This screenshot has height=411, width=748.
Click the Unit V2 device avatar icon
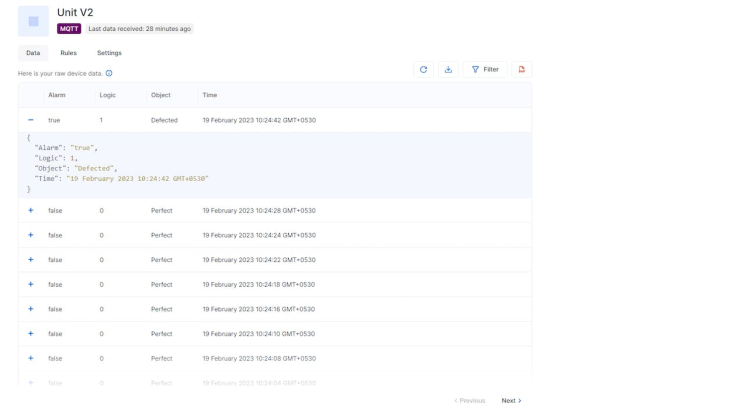[33, 21]
